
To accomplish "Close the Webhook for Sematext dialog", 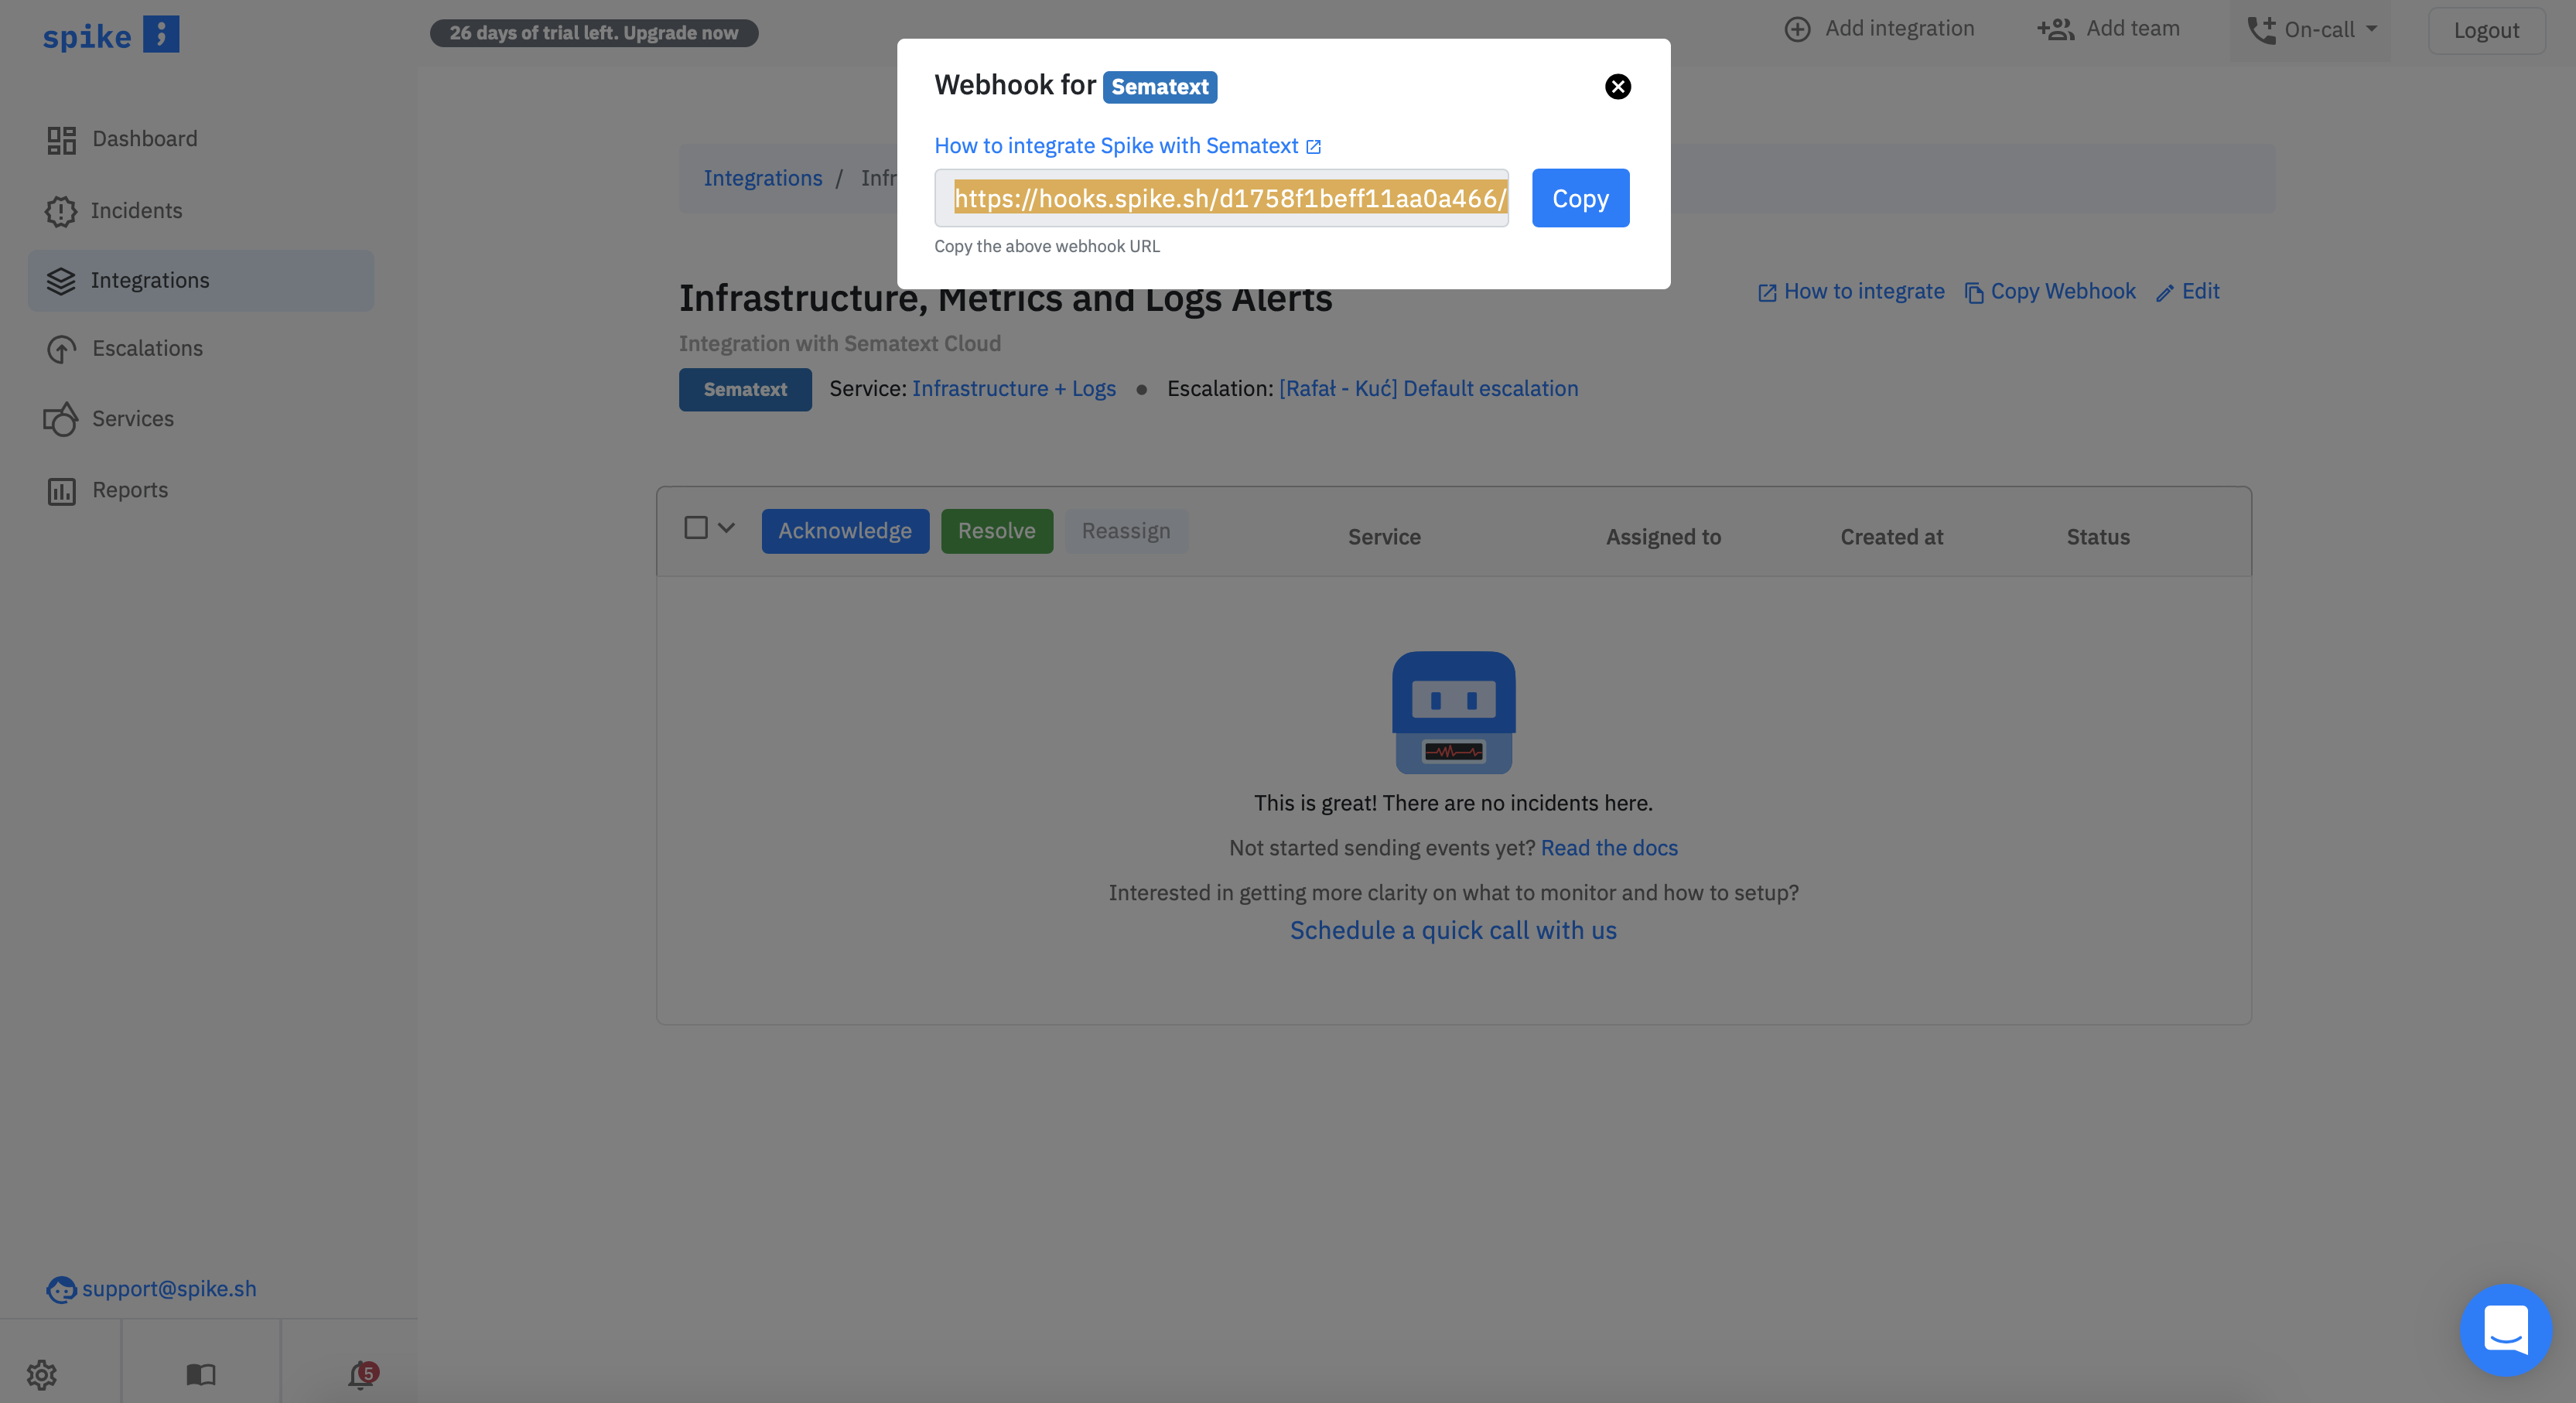I will pos(1618,87).
